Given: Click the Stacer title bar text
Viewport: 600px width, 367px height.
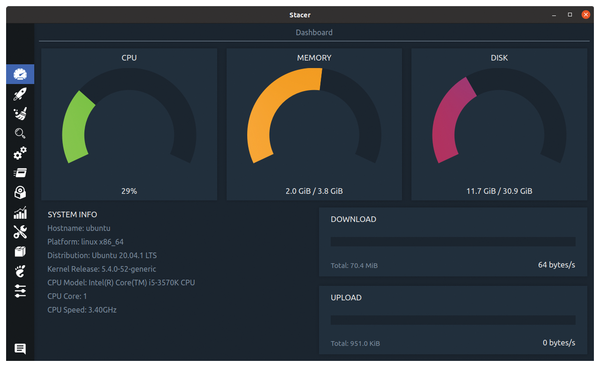Looking at the screenshot, I should 300,15.
